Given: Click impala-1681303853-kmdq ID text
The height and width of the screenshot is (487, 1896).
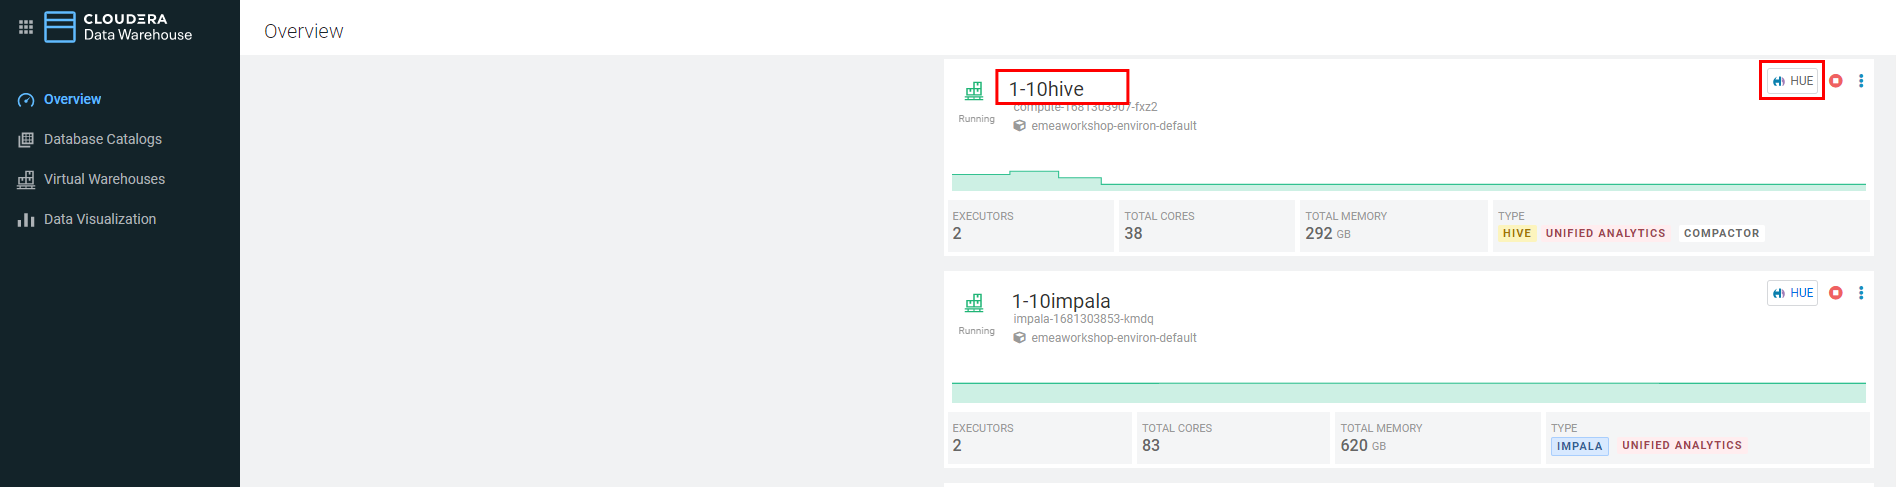Looking at the screenshot, I should coord(1083,319).
